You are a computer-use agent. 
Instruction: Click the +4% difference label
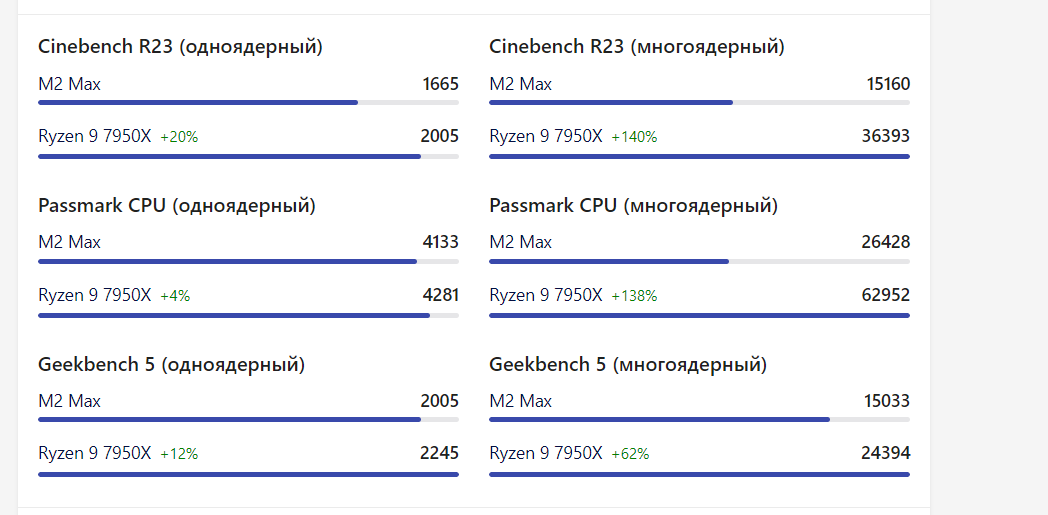[x=175, y=296]
